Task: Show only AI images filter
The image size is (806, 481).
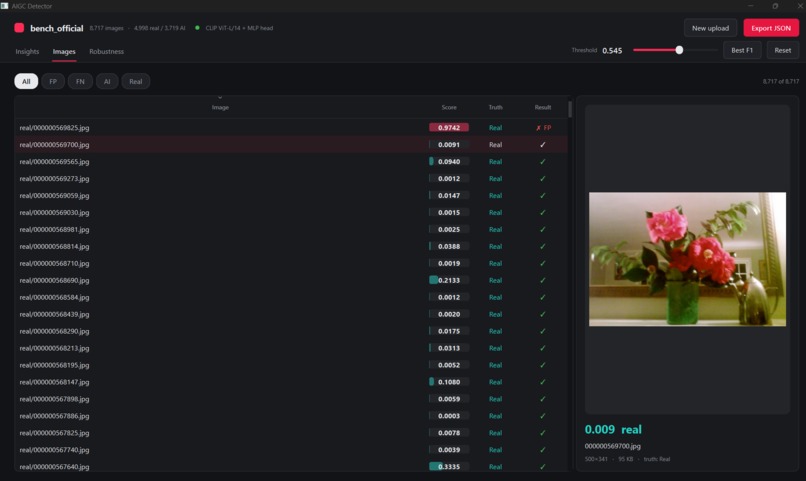Action: click(107, 81)
